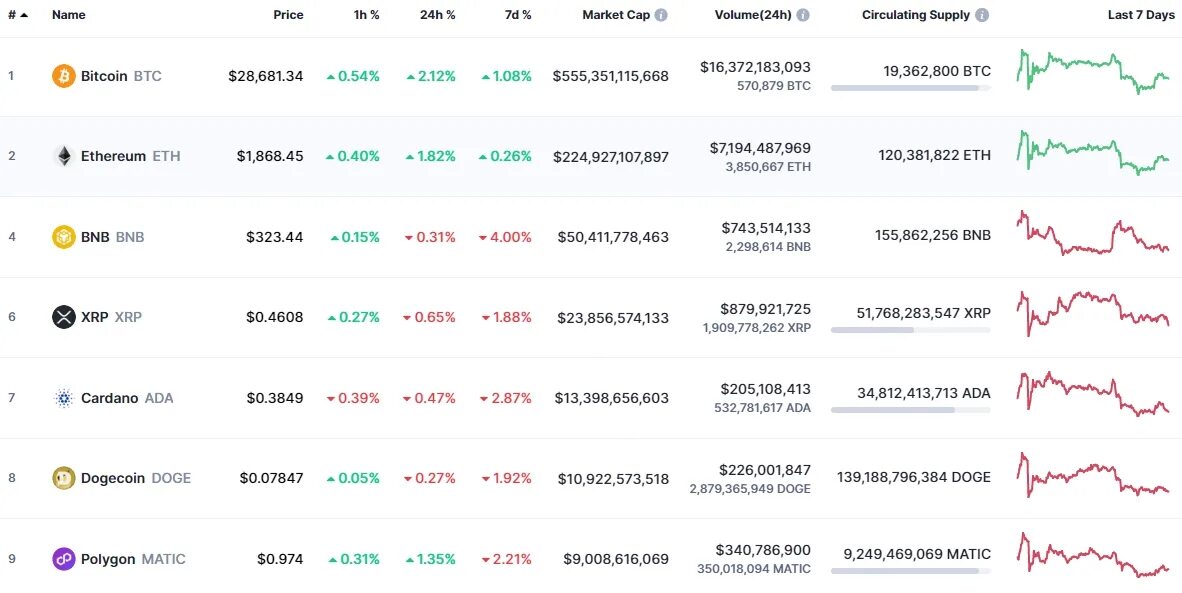Click the Circulating Supply info icon
This screenshot has width=1182, height=593.
tap(982, 16)
